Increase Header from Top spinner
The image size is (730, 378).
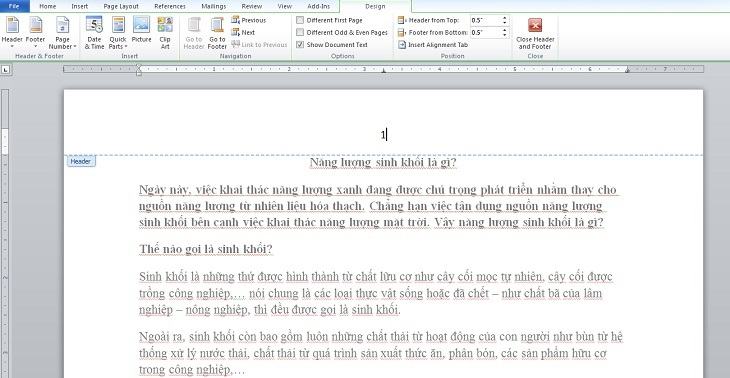(x=505, y=18)
